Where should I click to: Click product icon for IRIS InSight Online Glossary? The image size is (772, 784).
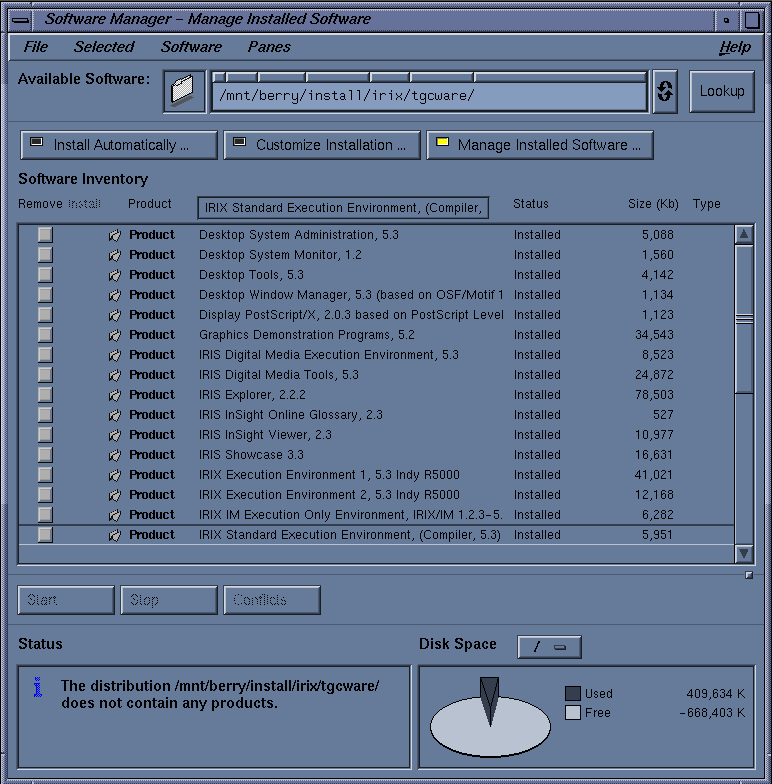click(x=115, y=415)
